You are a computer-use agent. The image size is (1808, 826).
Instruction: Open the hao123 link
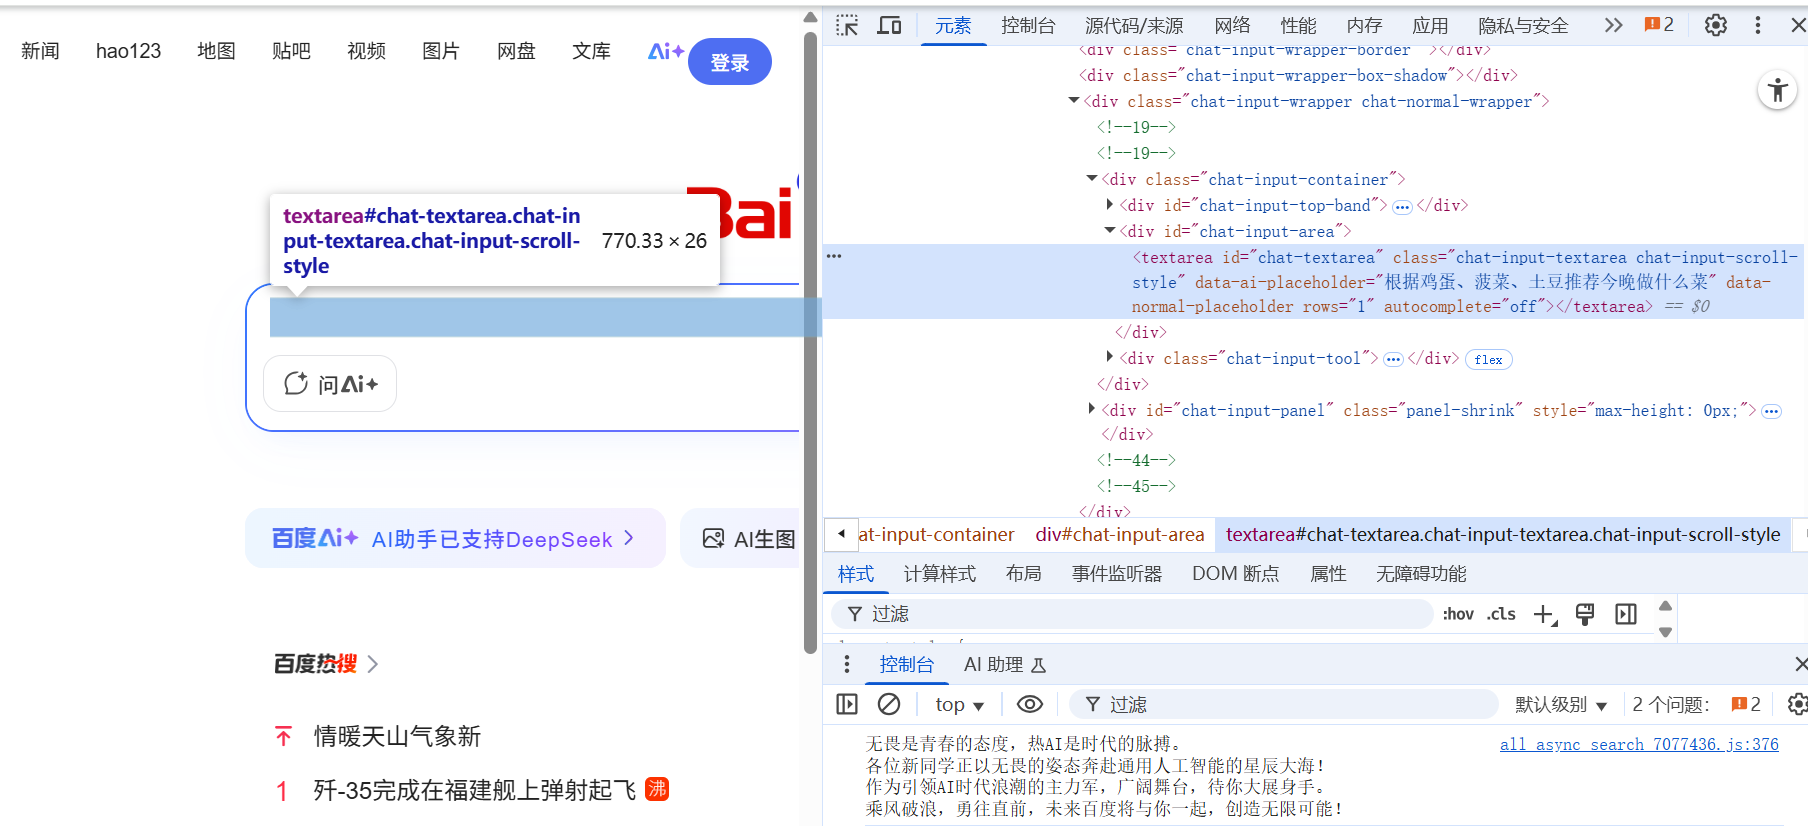tap(128, 51)
